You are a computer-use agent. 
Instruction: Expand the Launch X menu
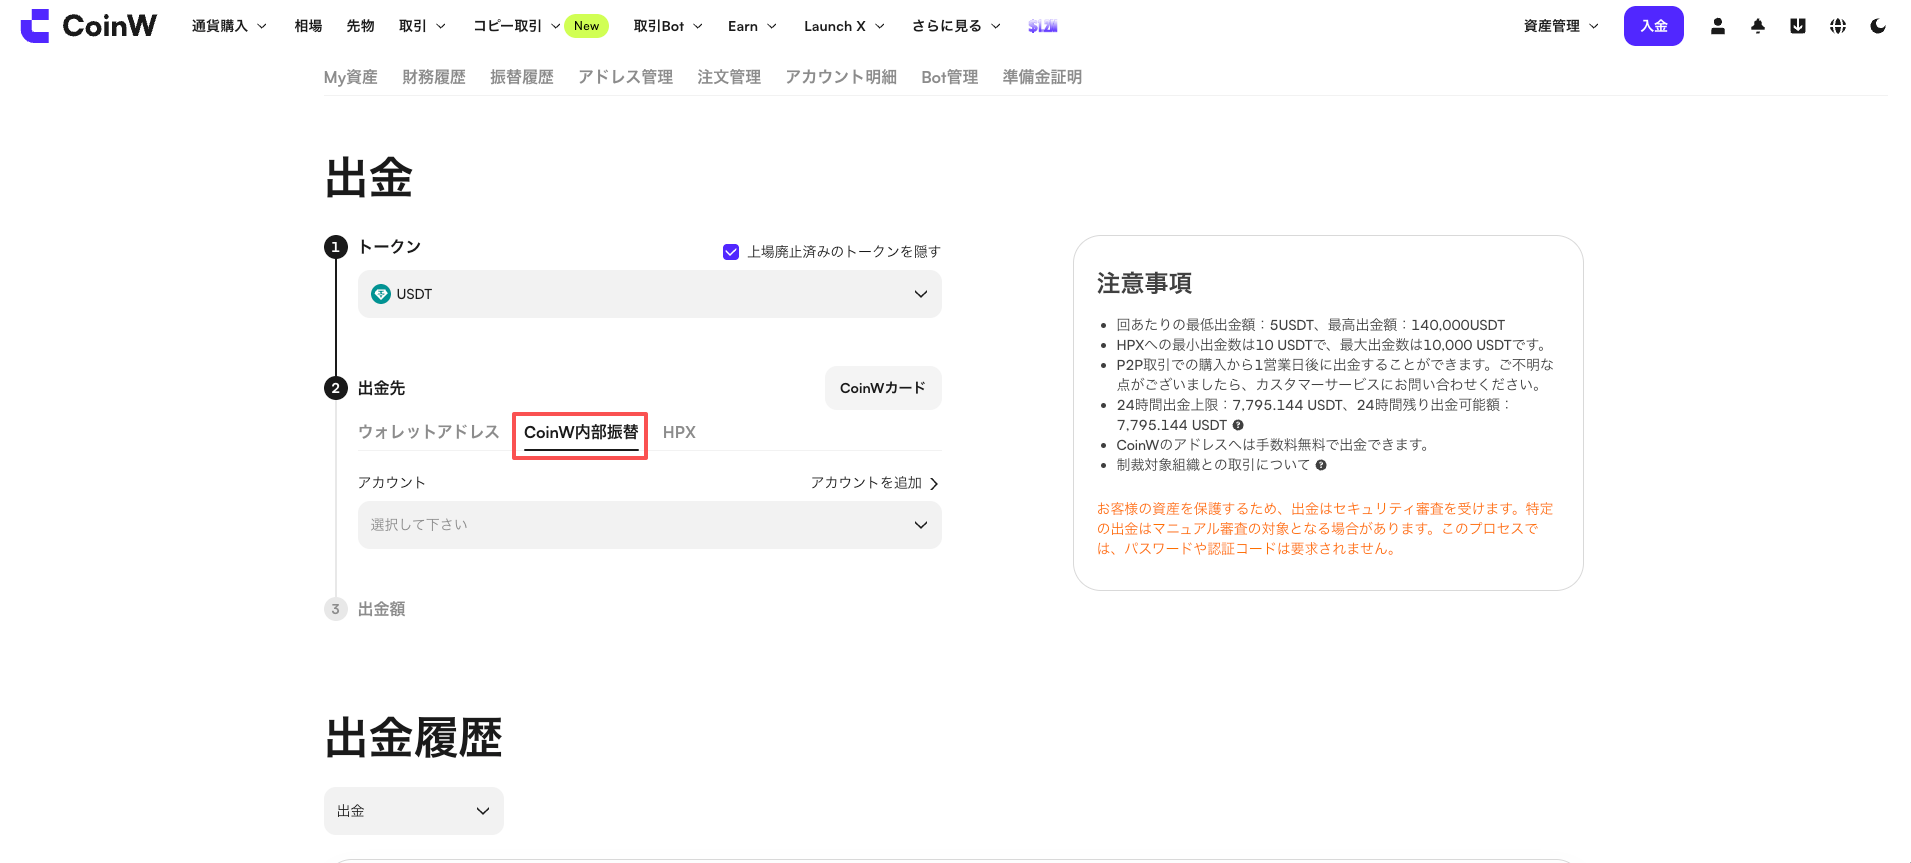pos(844,26)
